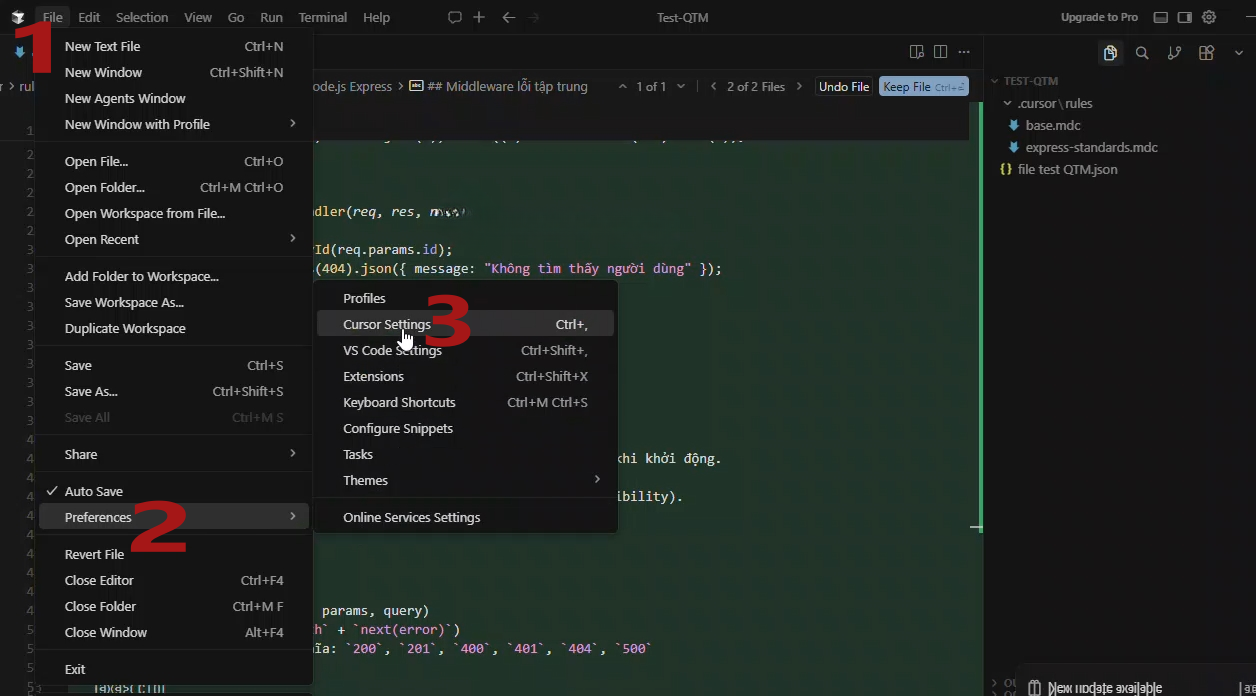The height and width of the screenshot is (696, 1256).
Task: Click the split editor icon
Action: 940,52
